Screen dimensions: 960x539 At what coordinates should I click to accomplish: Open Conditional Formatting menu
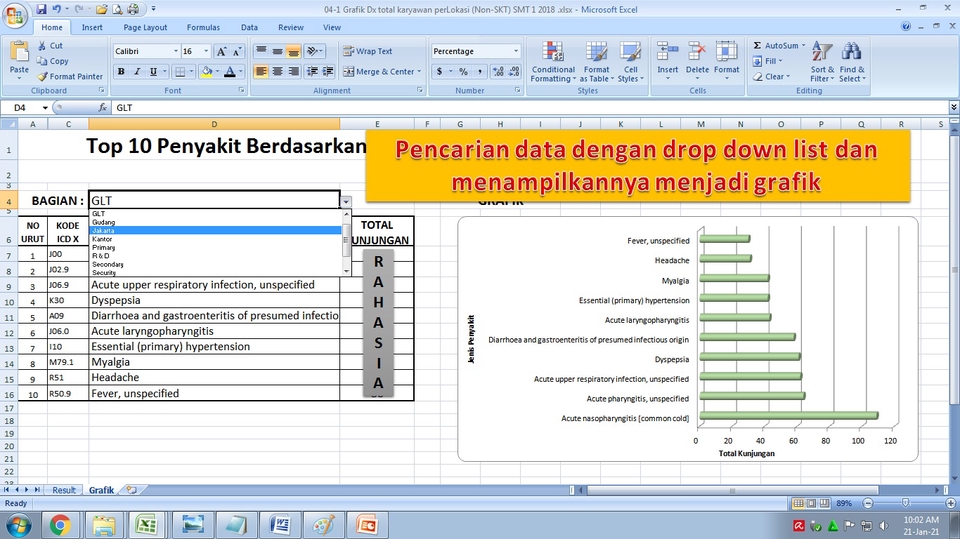553,61
